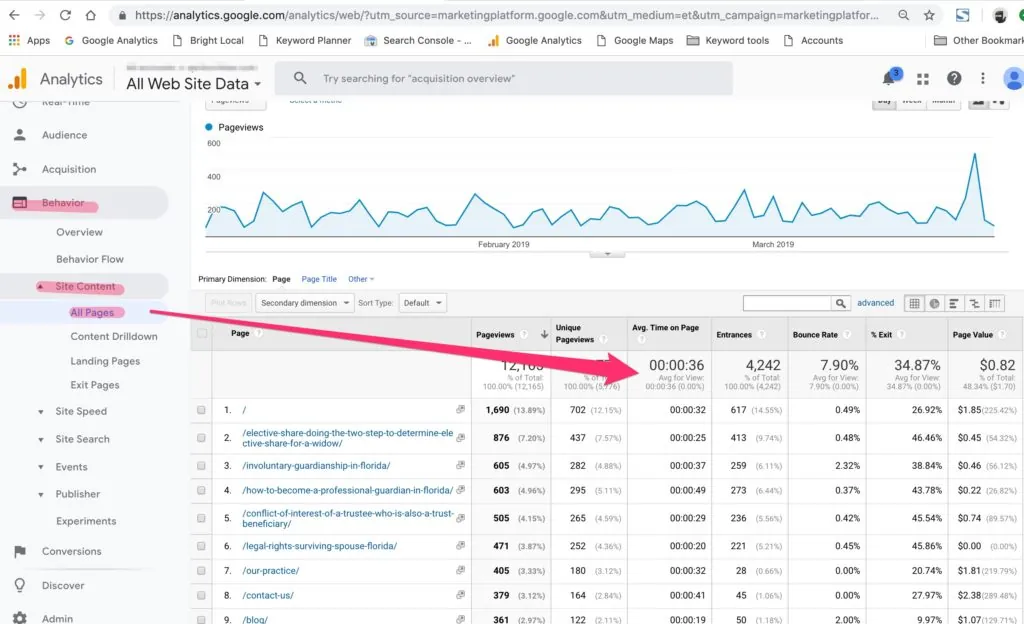Open the notifications bell
The width and height of the screenshot is (1024, 624).
coord(889,79)
